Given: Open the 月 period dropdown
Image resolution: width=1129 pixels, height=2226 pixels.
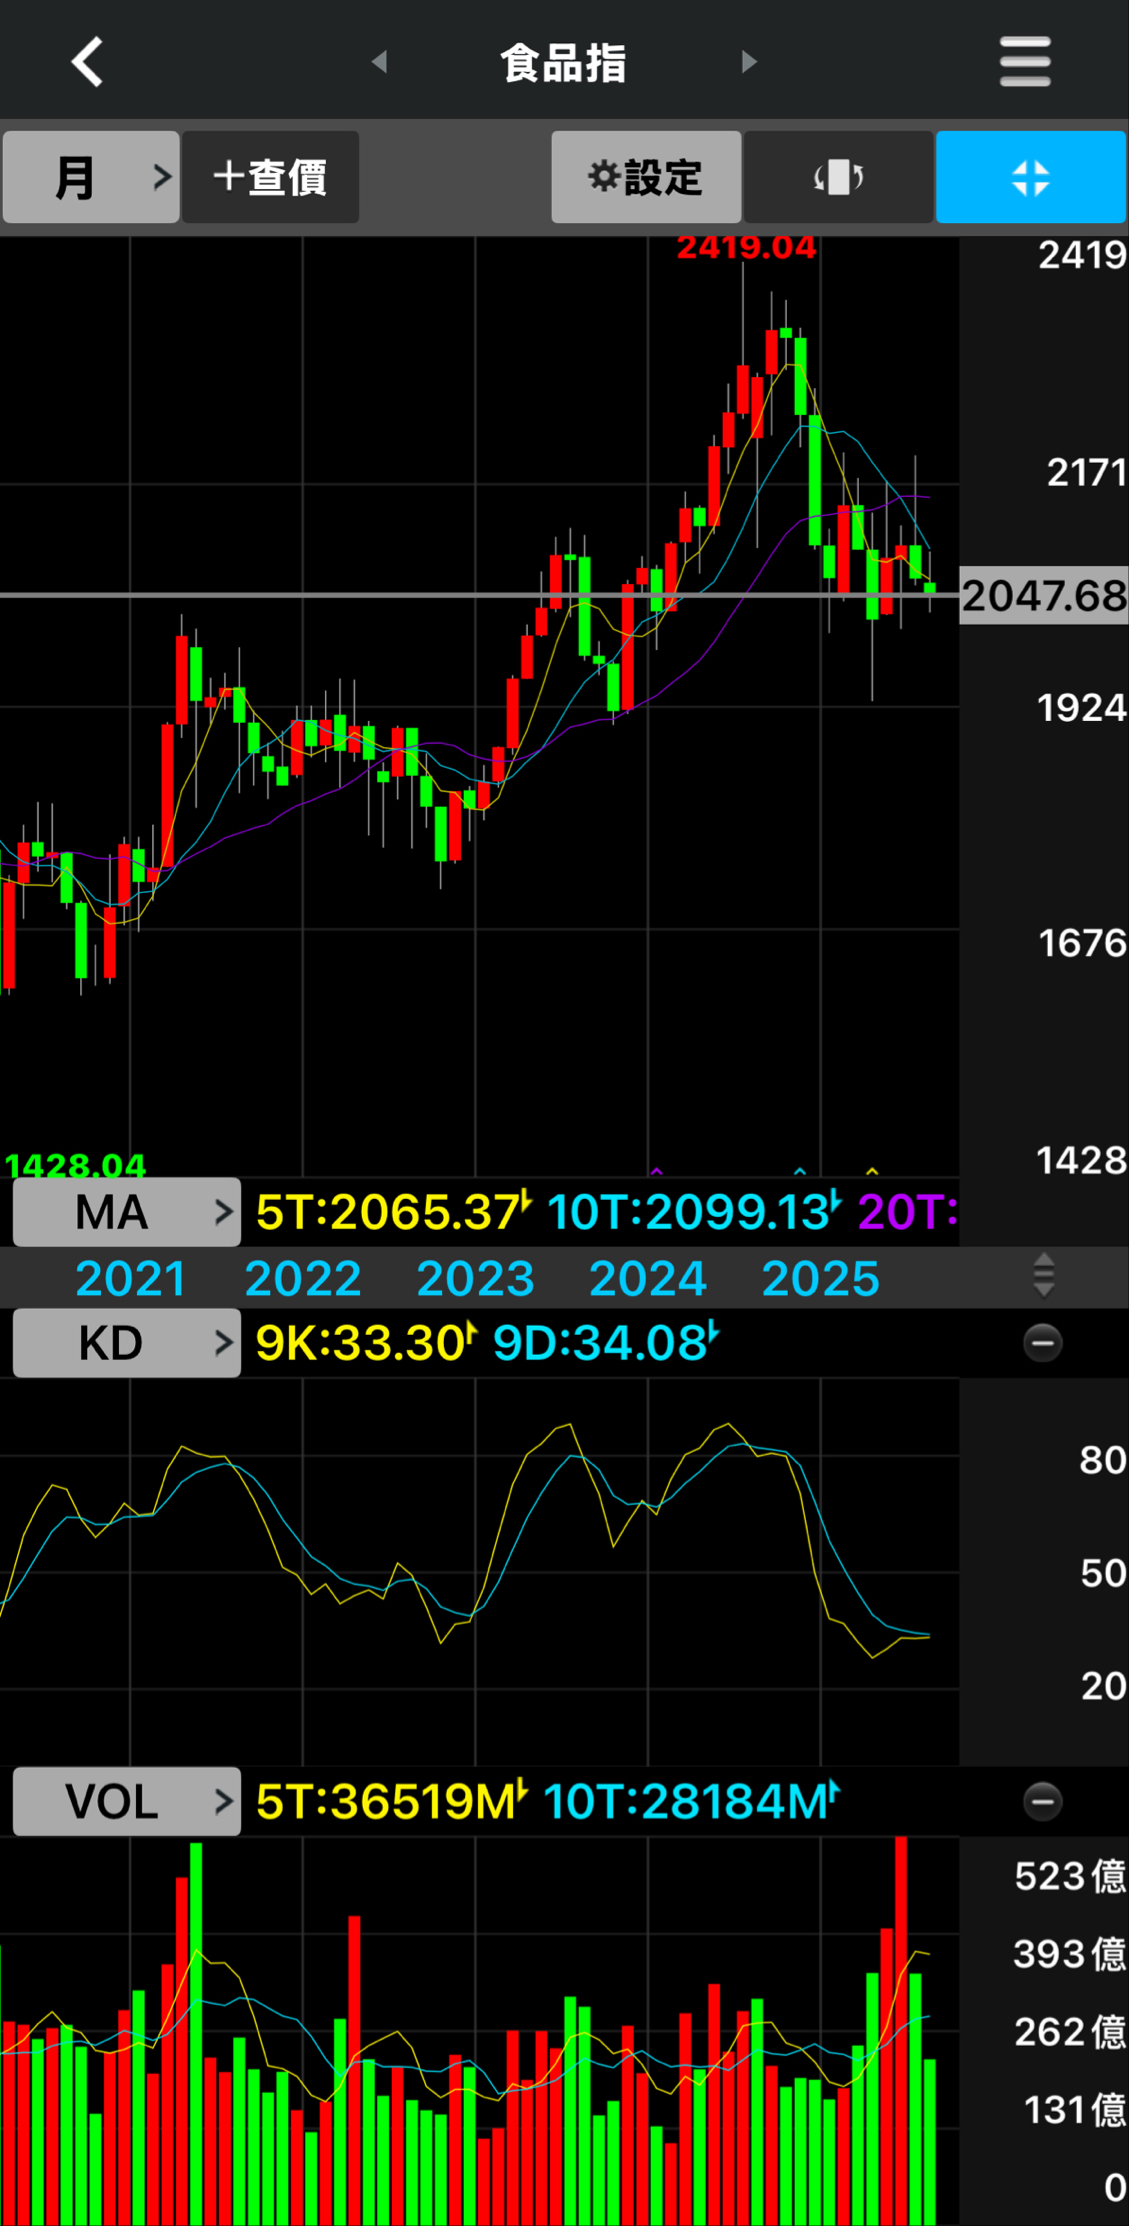Looking at the screenshot, I should point(91,177).
